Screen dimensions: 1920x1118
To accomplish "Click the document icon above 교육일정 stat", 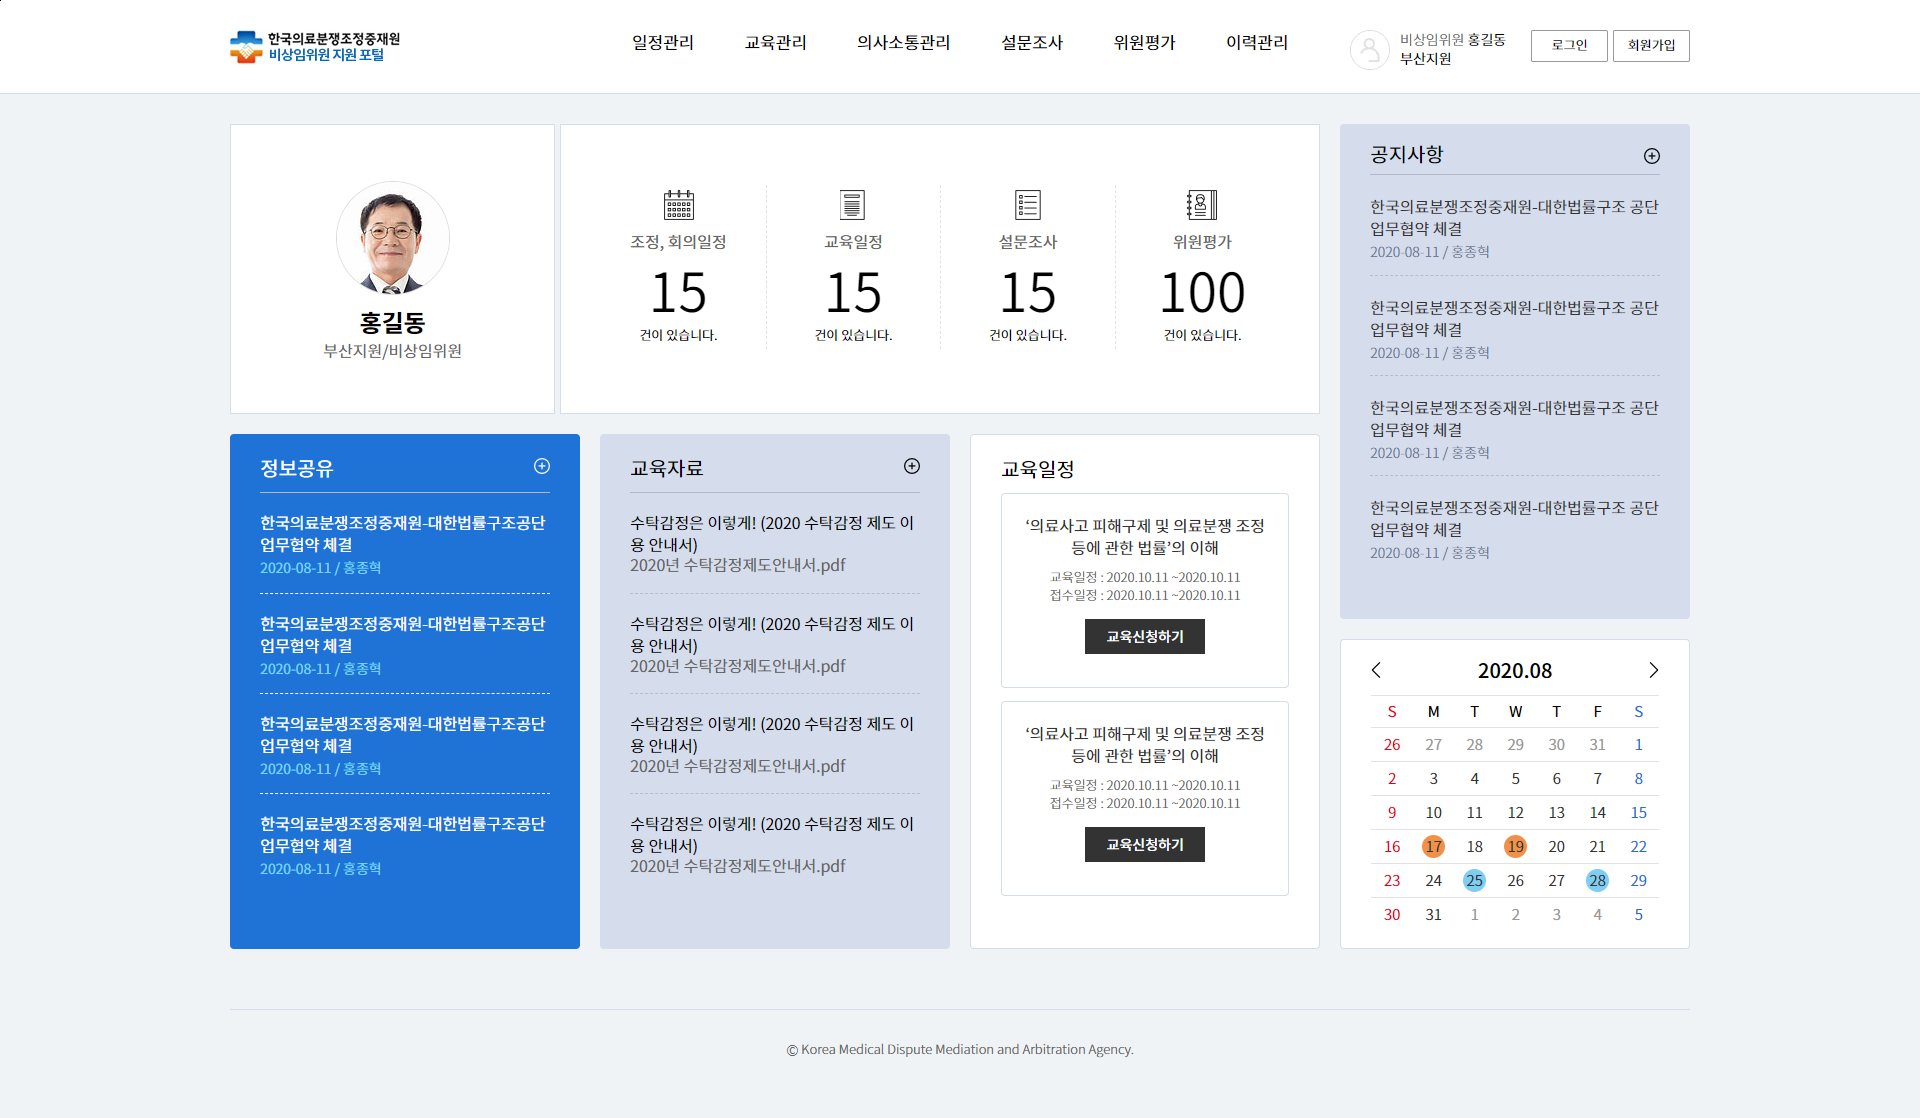I will coord(853,205).
